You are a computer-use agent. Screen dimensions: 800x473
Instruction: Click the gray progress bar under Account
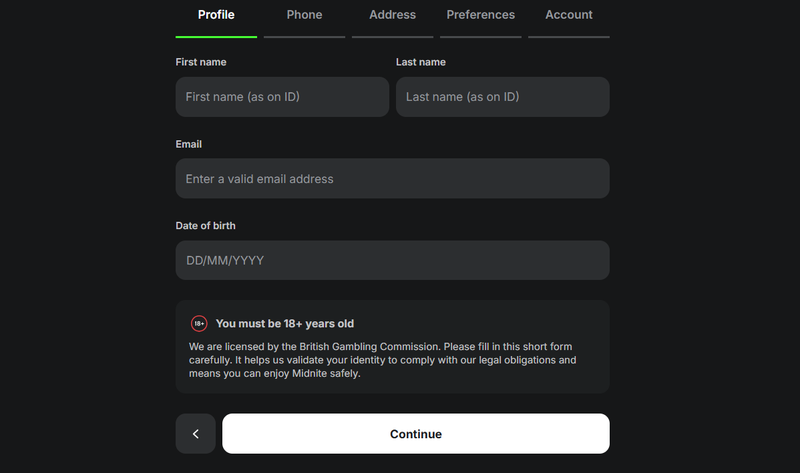(x=569, y=37)
